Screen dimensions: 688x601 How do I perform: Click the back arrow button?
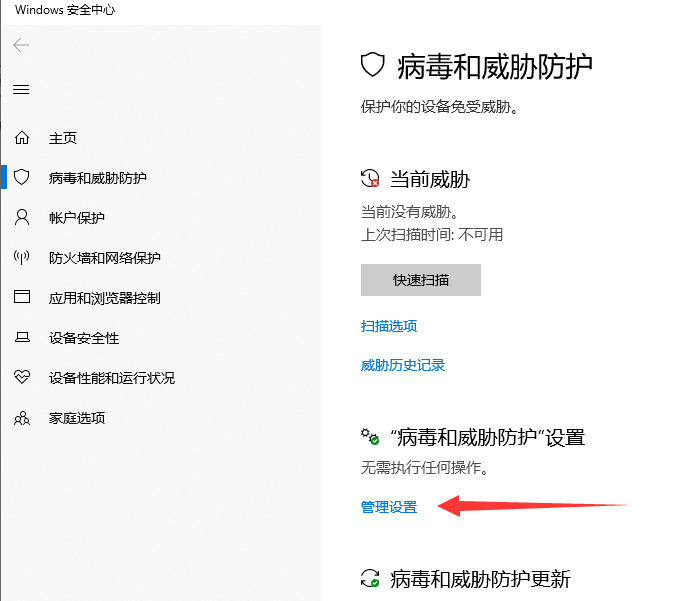[x=21, y=45]
